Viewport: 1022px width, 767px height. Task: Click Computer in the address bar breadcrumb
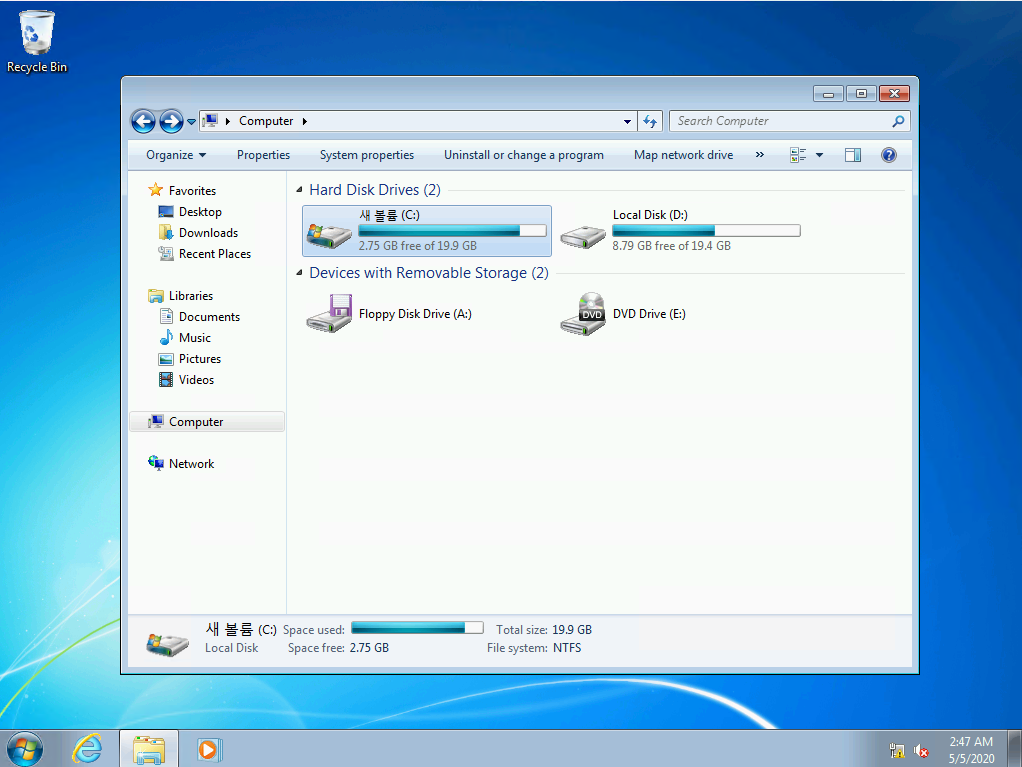click(x=266, y=121)
